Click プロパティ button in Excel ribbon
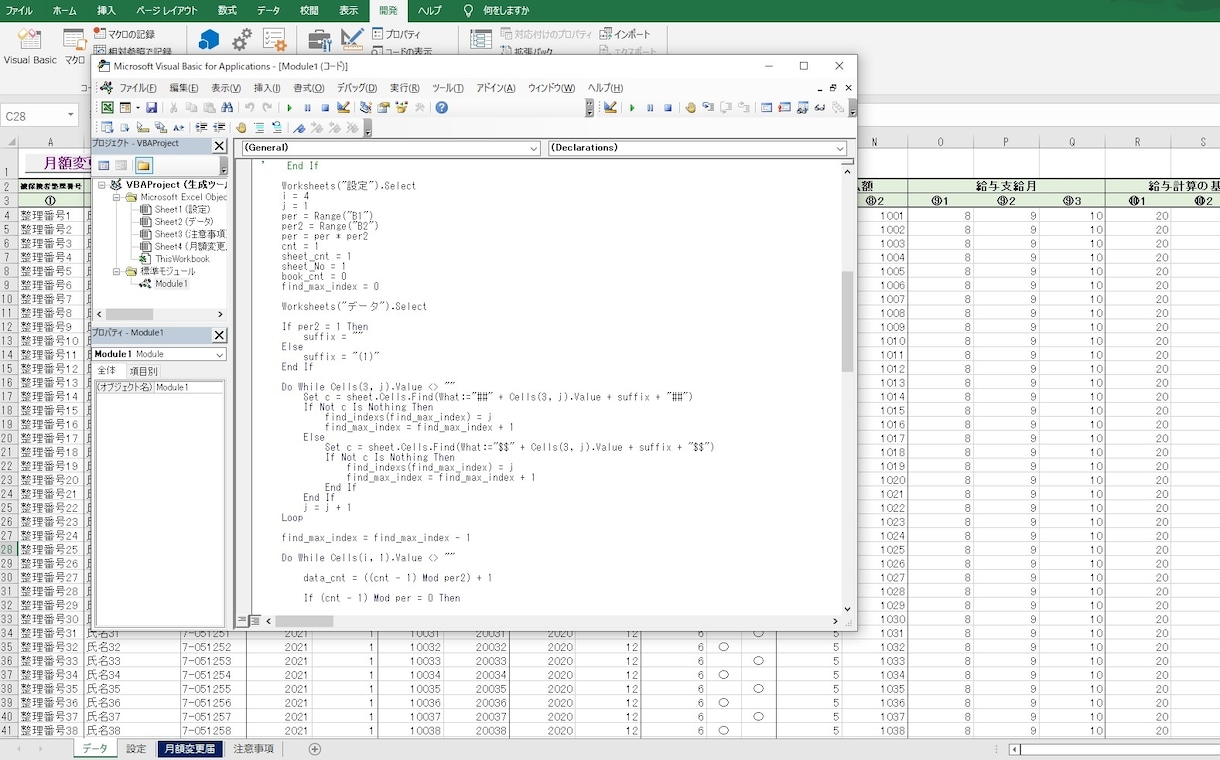 coord(396,34)
